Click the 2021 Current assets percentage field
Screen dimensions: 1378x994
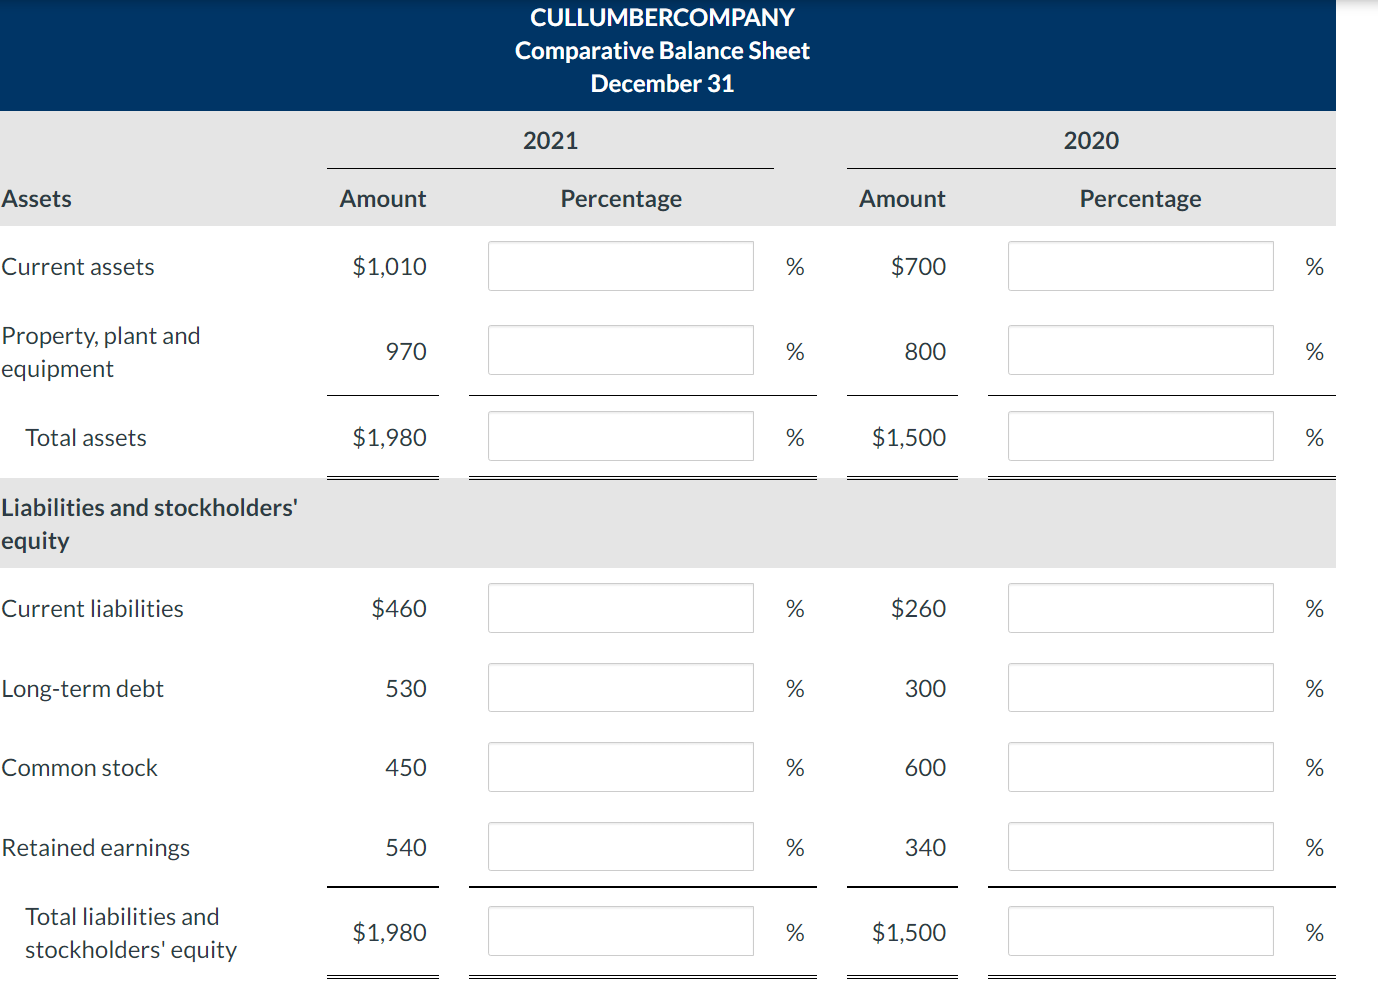tap(621, 266)
